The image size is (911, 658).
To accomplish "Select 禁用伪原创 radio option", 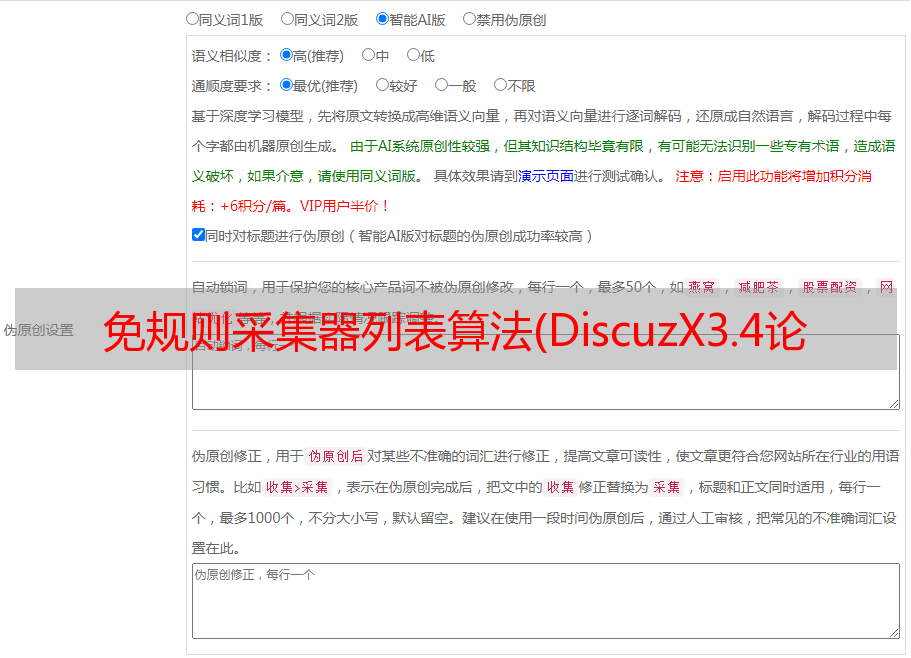I will 469,19.
